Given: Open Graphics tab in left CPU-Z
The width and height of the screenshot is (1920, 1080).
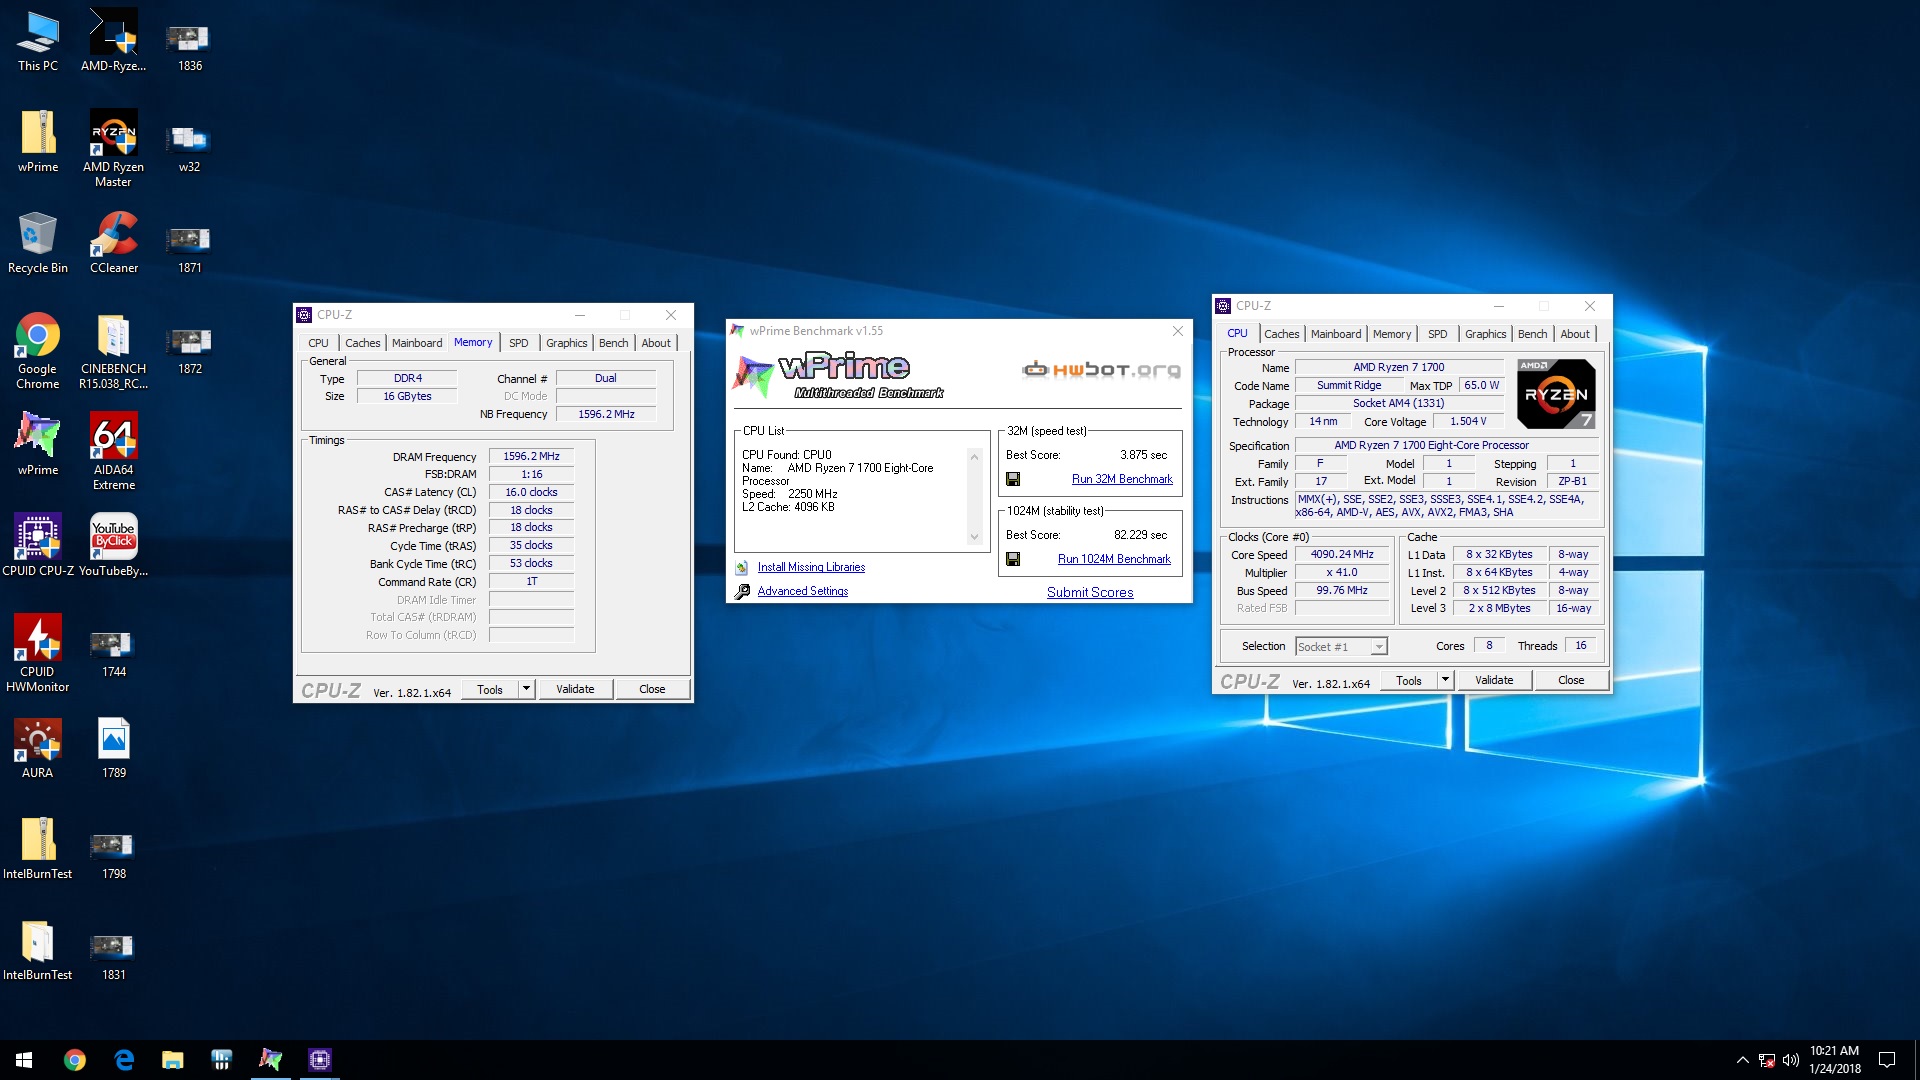Looking at the screenshot, I should pos(566,343).
